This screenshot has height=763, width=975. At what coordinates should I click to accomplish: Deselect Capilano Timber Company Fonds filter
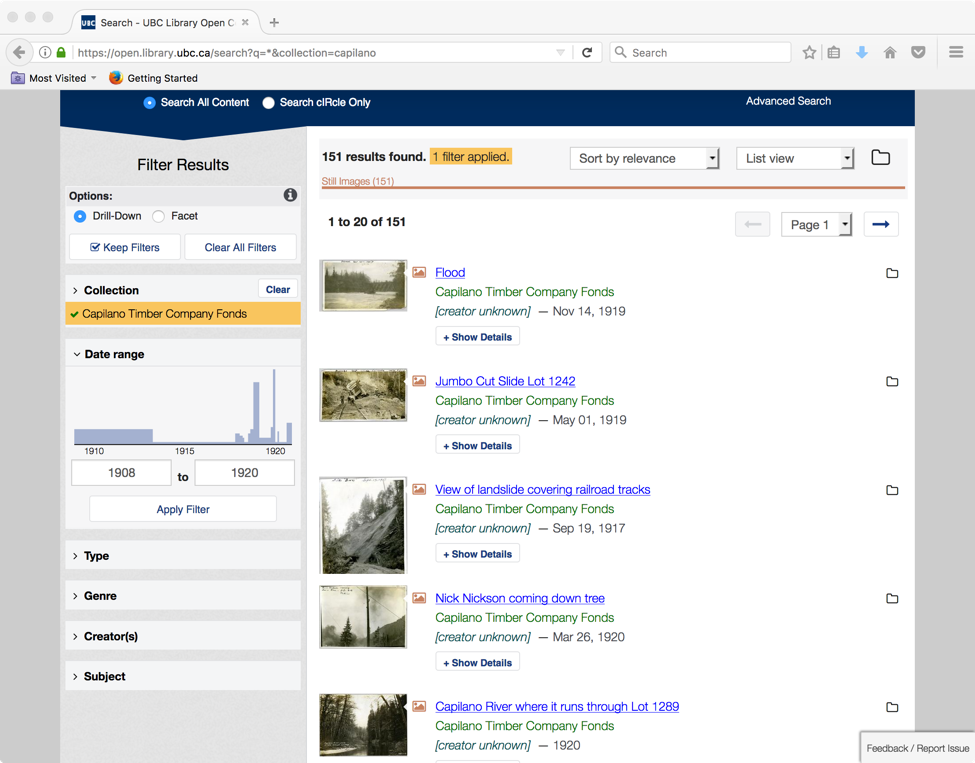tap(183, 314)
